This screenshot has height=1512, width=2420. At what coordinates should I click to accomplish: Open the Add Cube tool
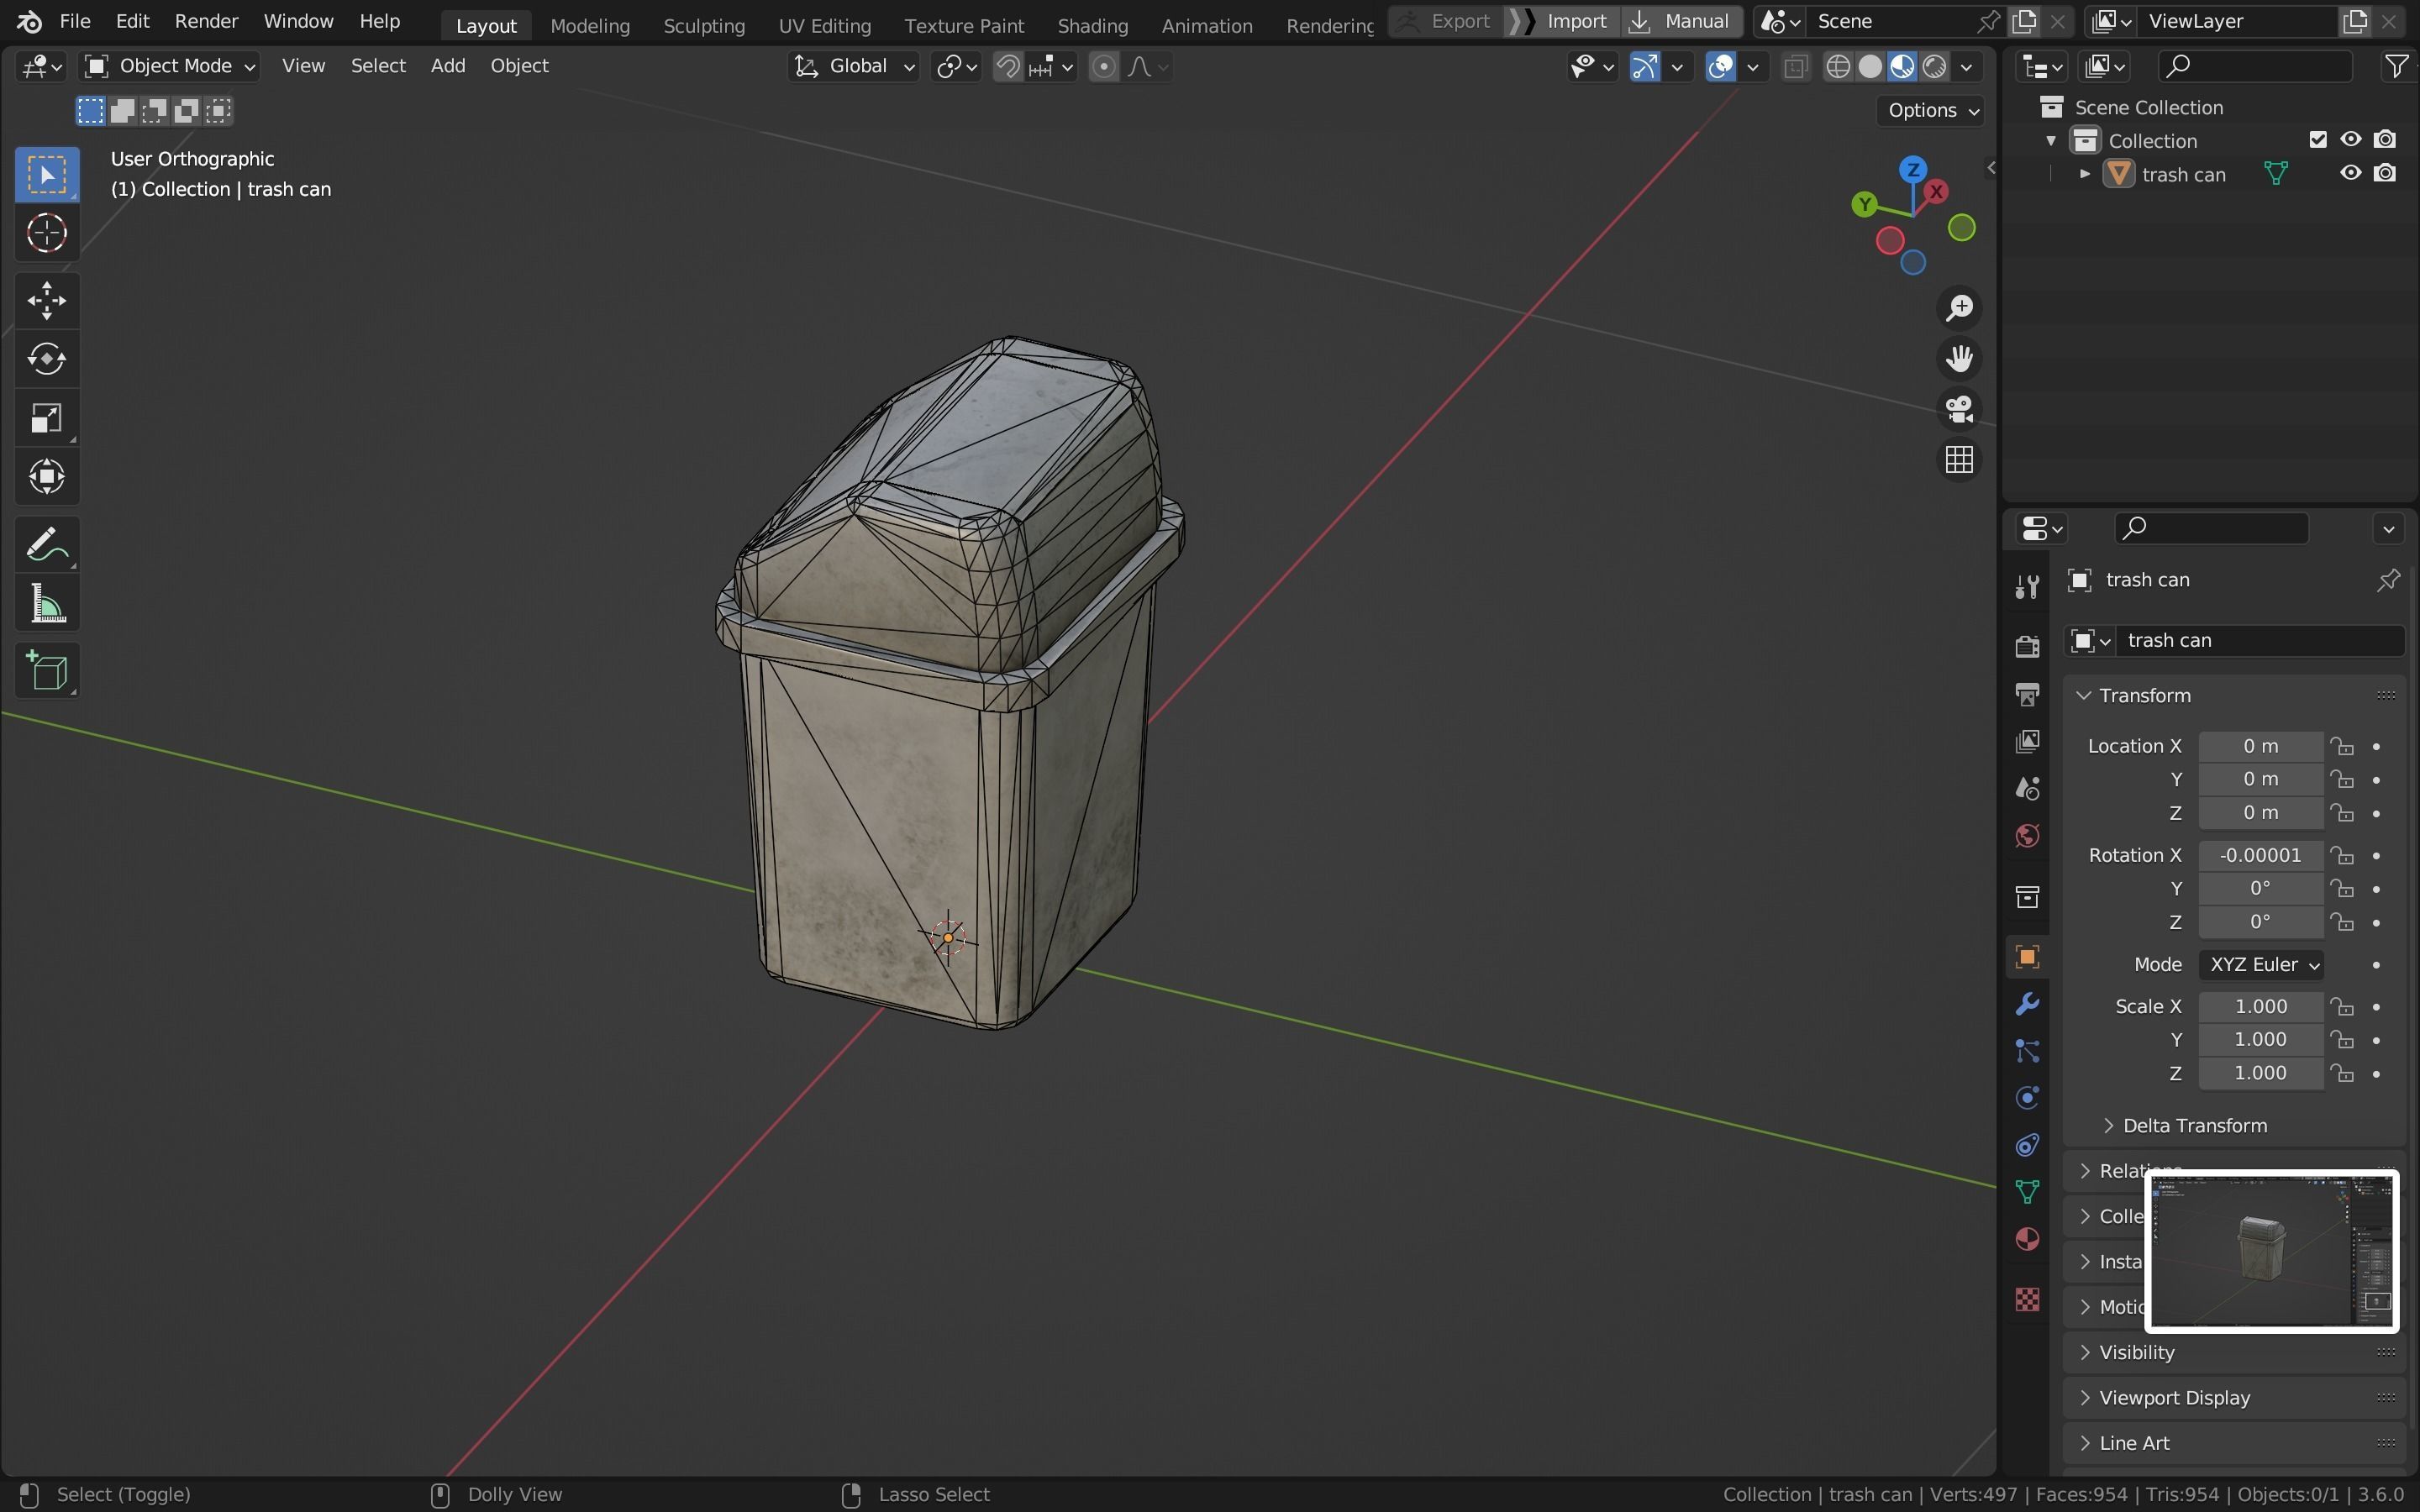coord(46,670)
